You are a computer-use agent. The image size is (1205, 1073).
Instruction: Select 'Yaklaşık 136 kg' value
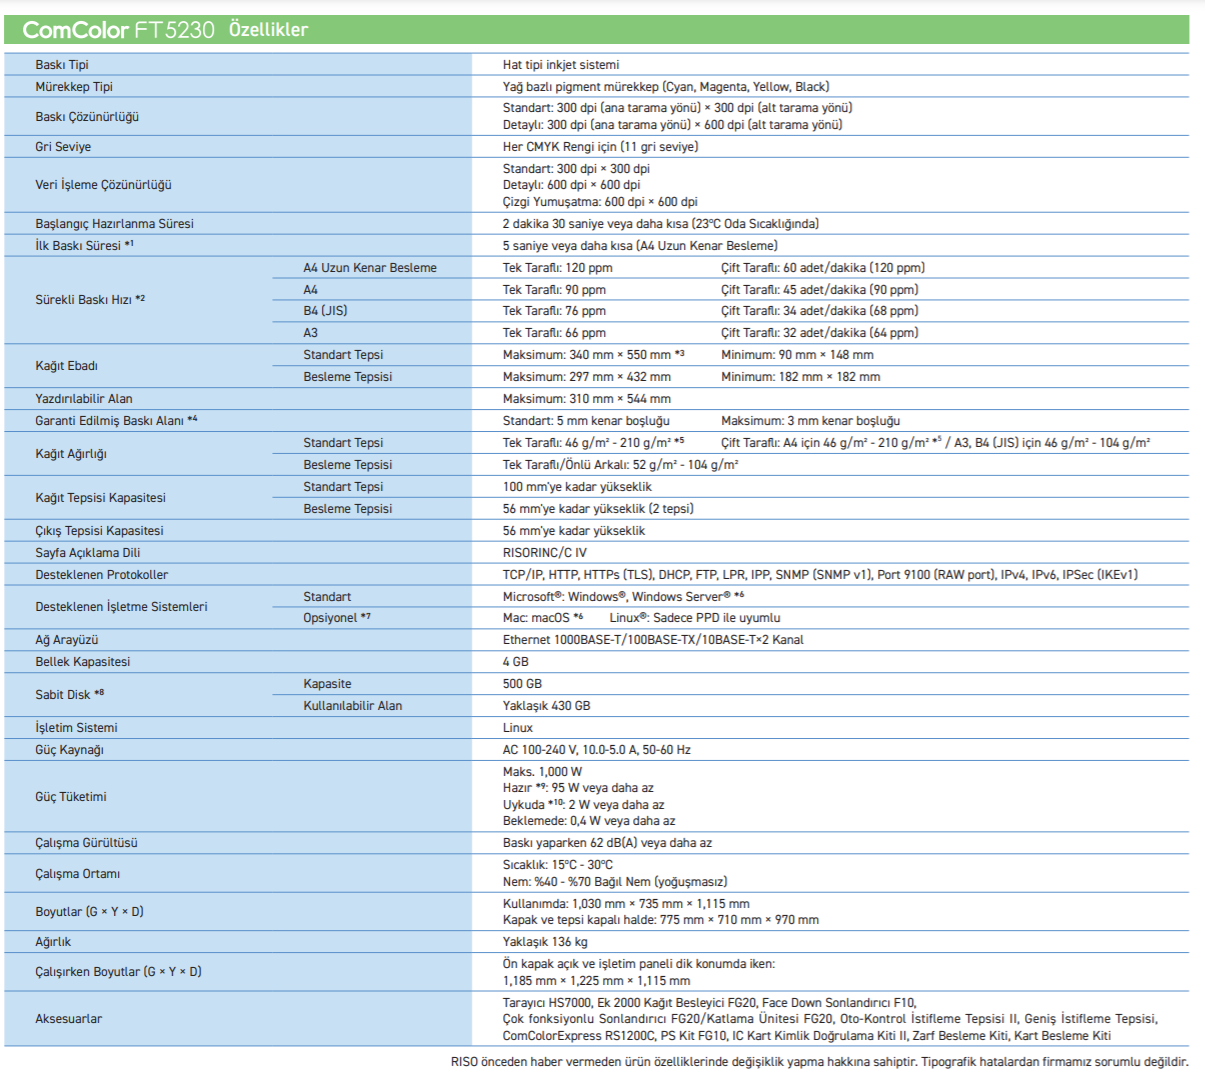tap(545, 942)
